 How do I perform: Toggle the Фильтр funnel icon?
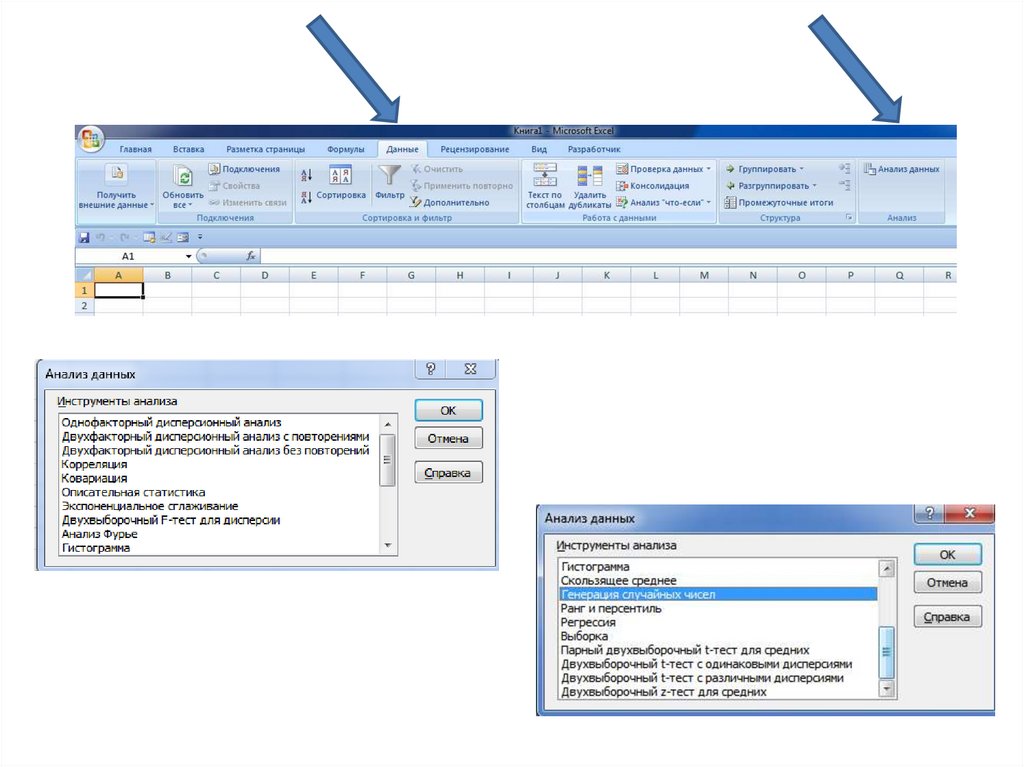(389, 175)
